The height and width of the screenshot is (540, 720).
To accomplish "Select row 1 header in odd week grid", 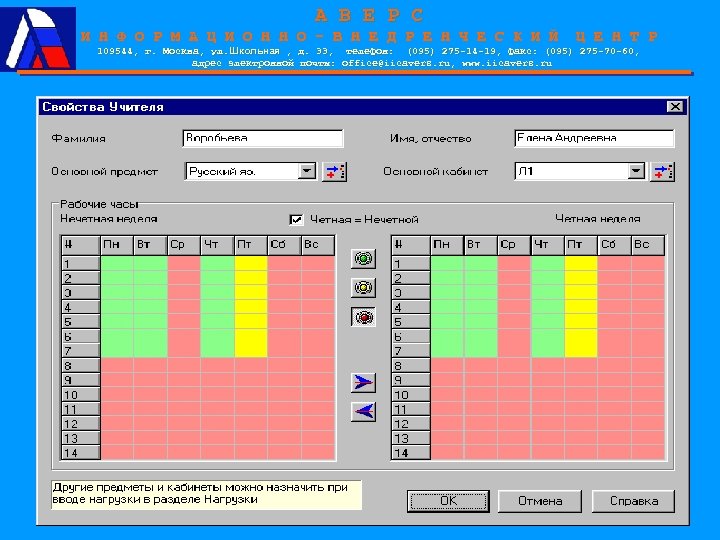I will coord(81,264).
